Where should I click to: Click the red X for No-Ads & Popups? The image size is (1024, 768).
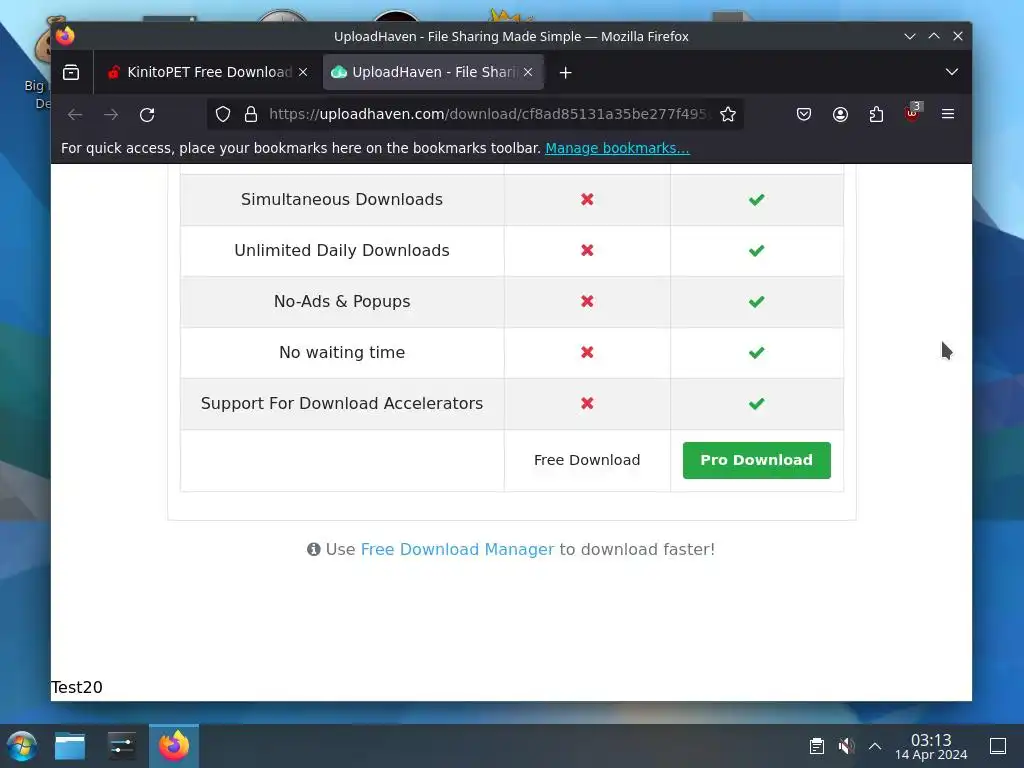[587, 301]
